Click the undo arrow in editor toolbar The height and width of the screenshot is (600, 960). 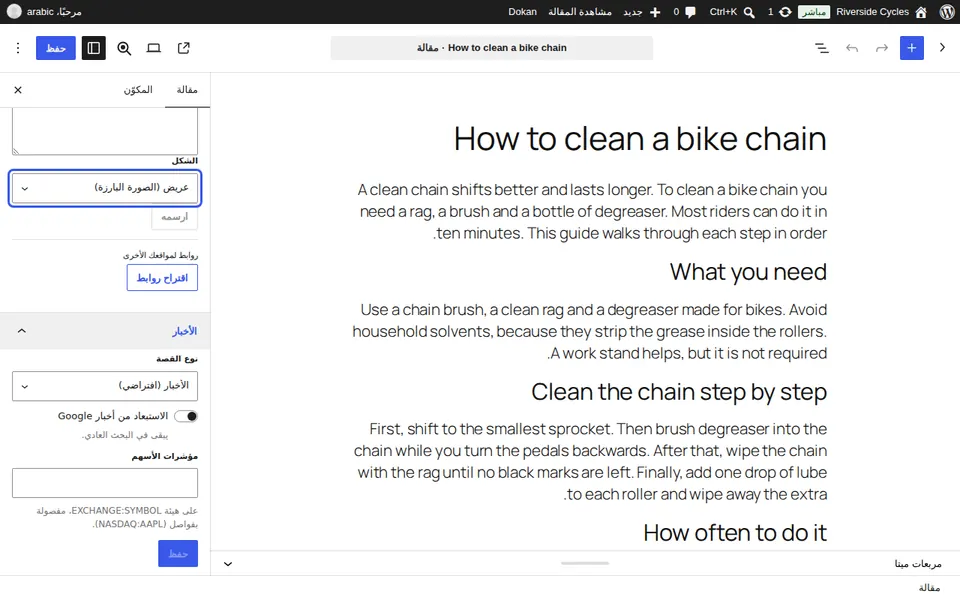[852, 48]
